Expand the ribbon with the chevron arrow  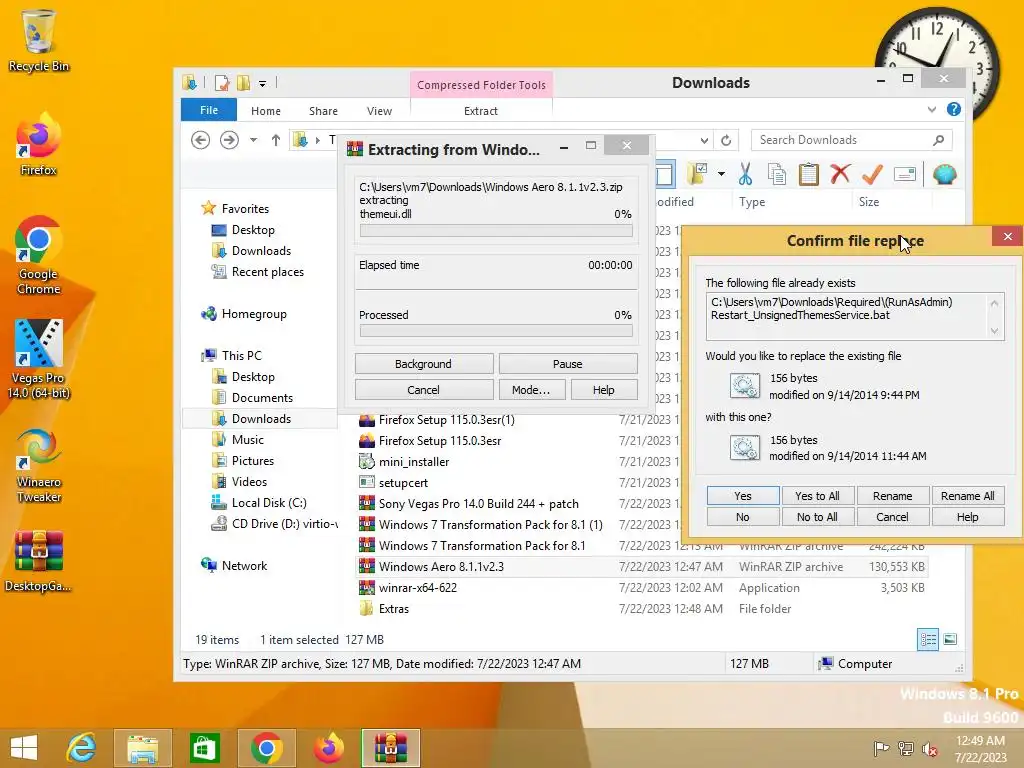tap(932, 110)
